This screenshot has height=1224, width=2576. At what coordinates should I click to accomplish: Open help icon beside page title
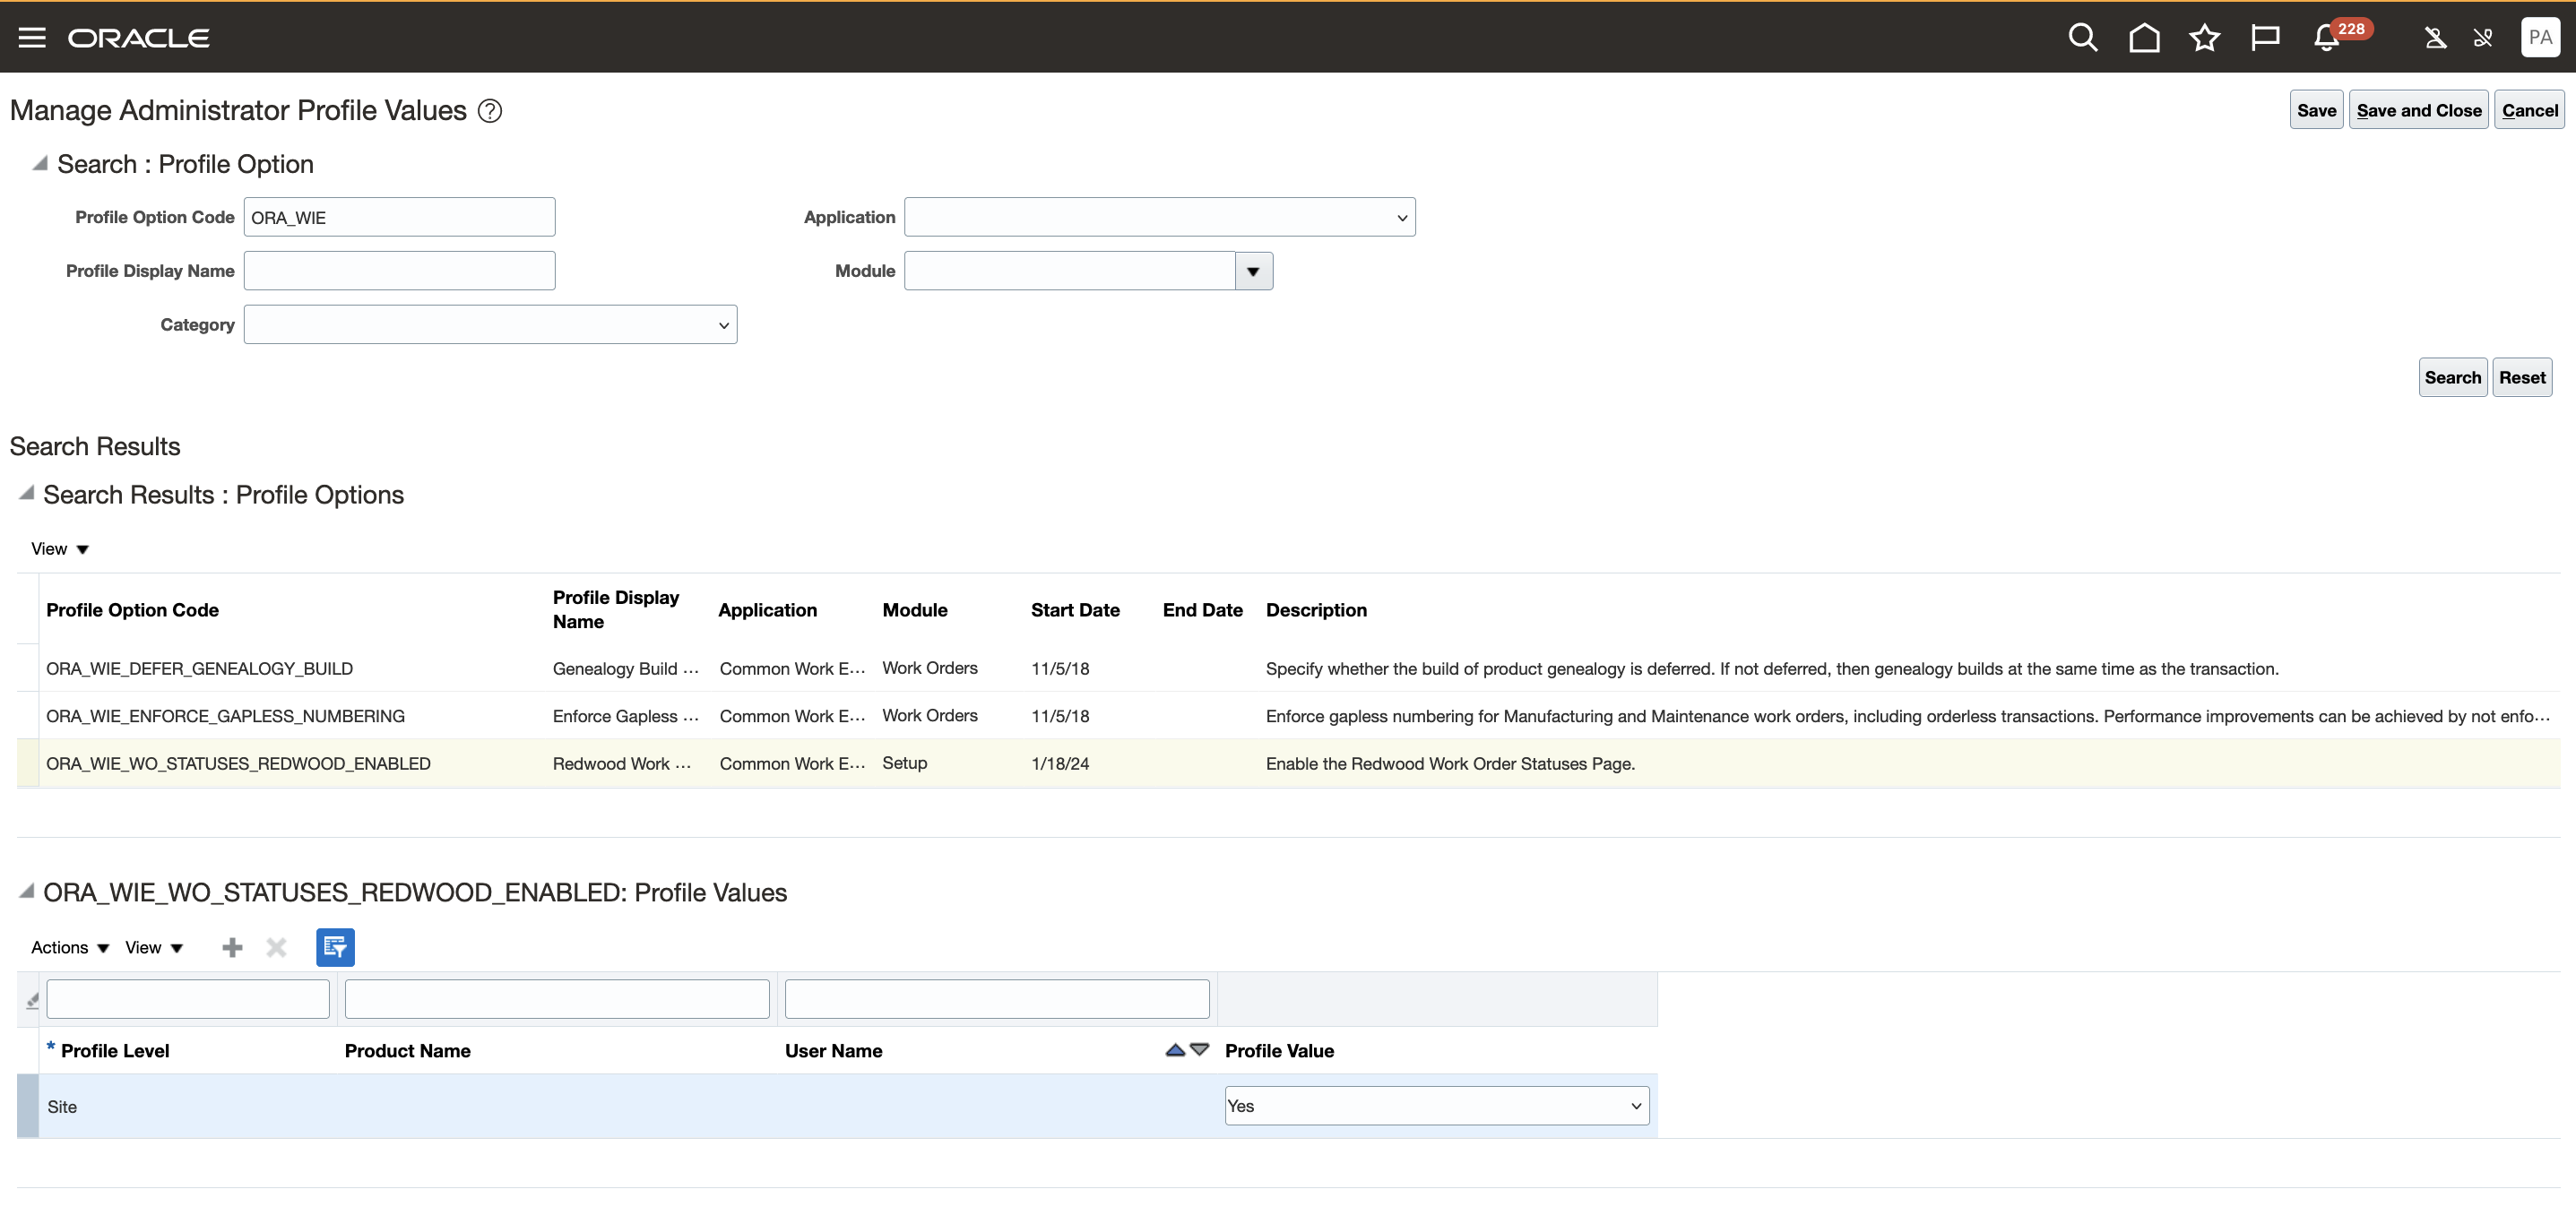[x=490, y=111]
